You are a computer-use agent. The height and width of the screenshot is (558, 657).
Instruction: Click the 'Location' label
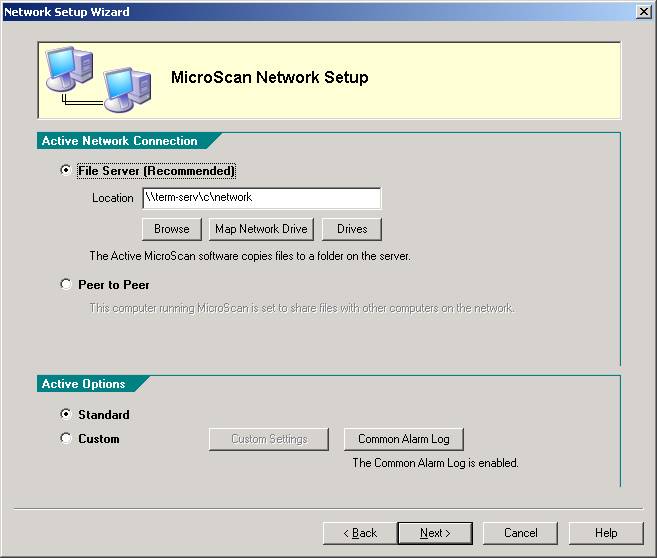click(113, 198)
